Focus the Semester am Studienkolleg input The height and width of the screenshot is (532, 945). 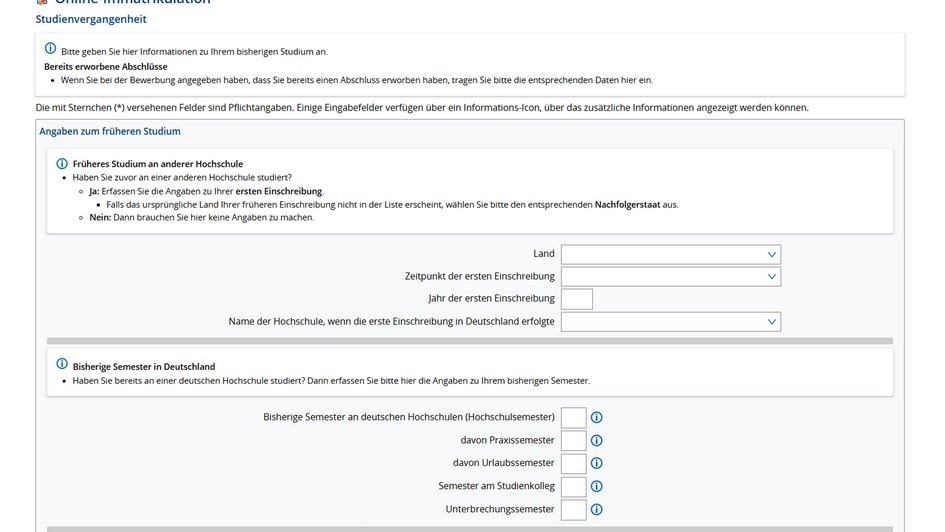[573, 486]
